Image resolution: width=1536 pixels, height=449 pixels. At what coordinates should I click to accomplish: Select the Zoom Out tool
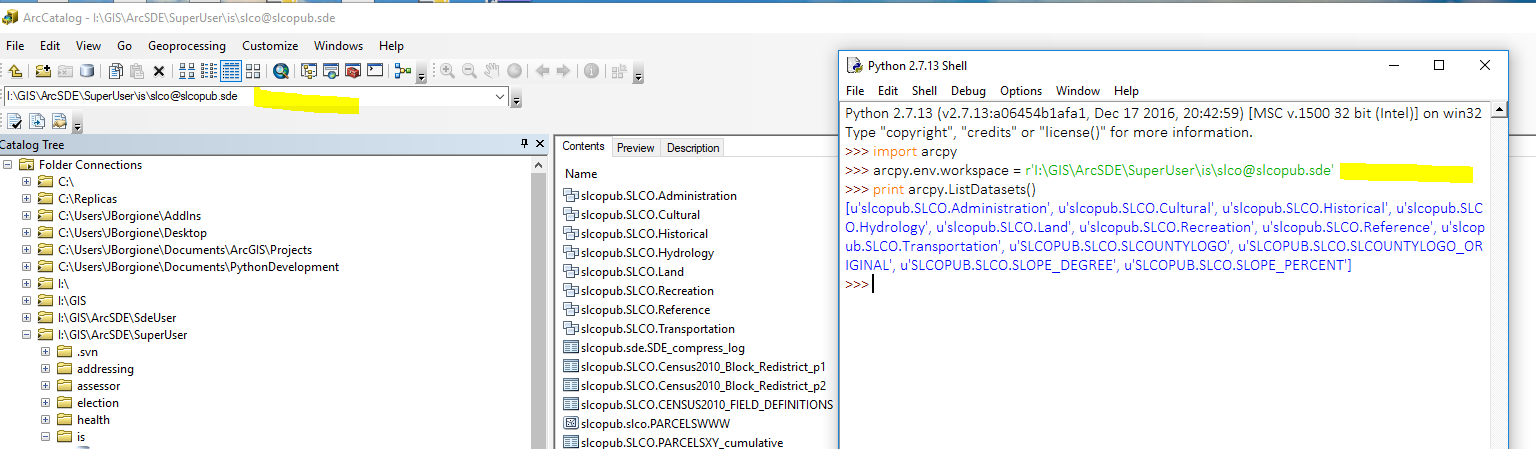(469, 71)
